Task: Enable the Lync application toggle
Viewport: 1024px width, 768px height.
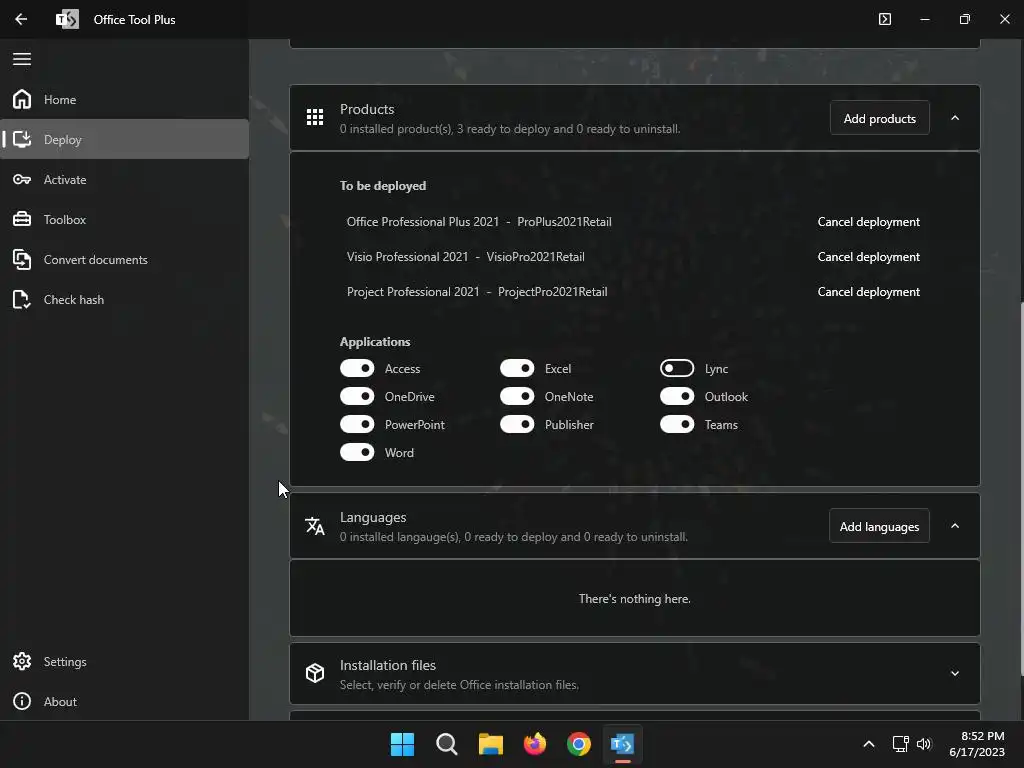Action: pos(677,368)
